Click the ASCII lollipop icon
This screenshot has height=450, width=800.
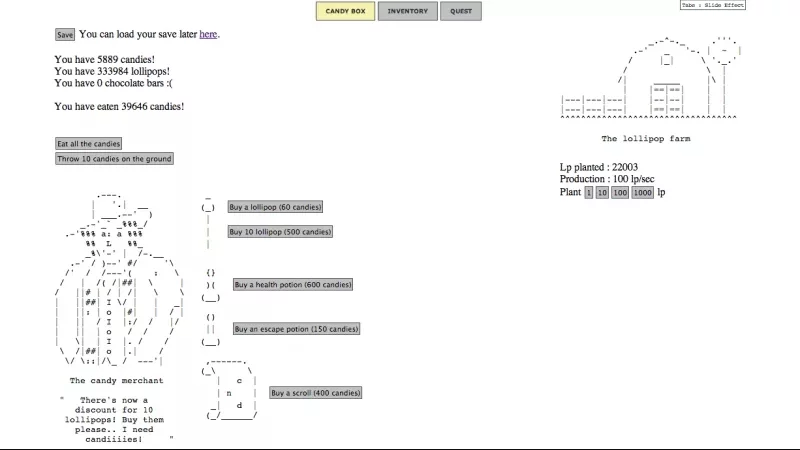point(208,222)
